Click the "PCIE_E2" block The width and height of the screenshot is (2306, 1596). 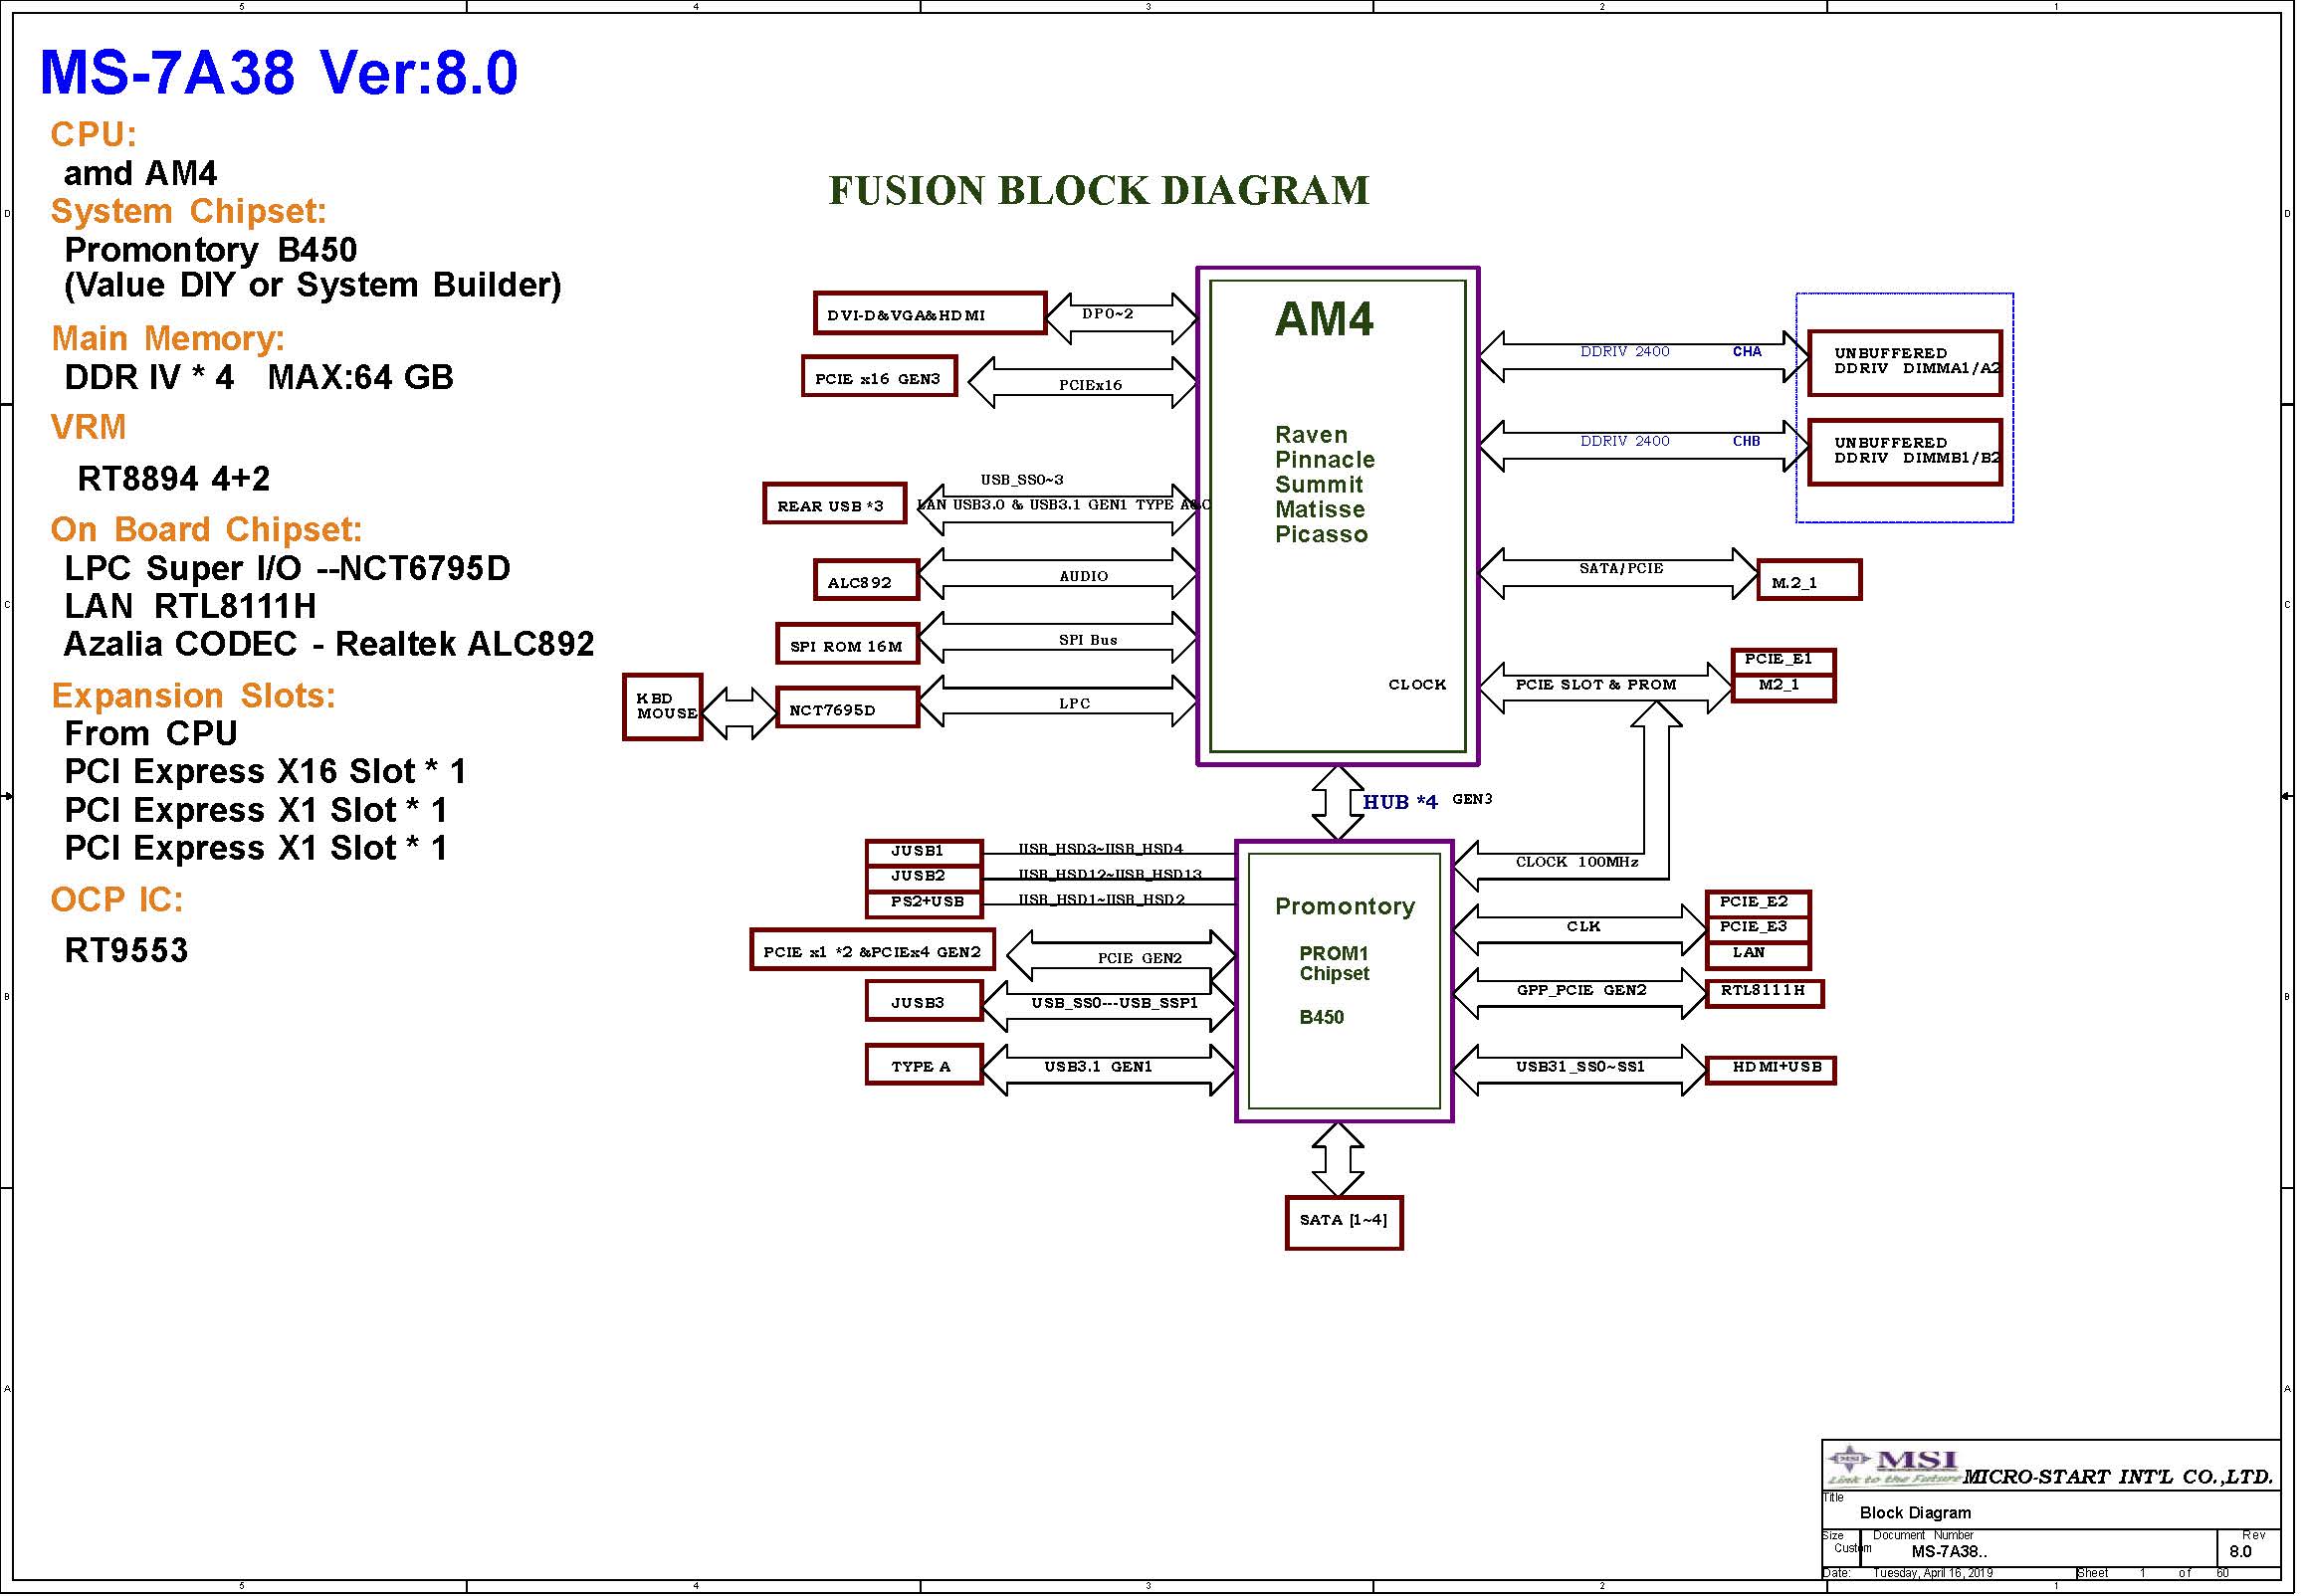tap(1758, 903)
